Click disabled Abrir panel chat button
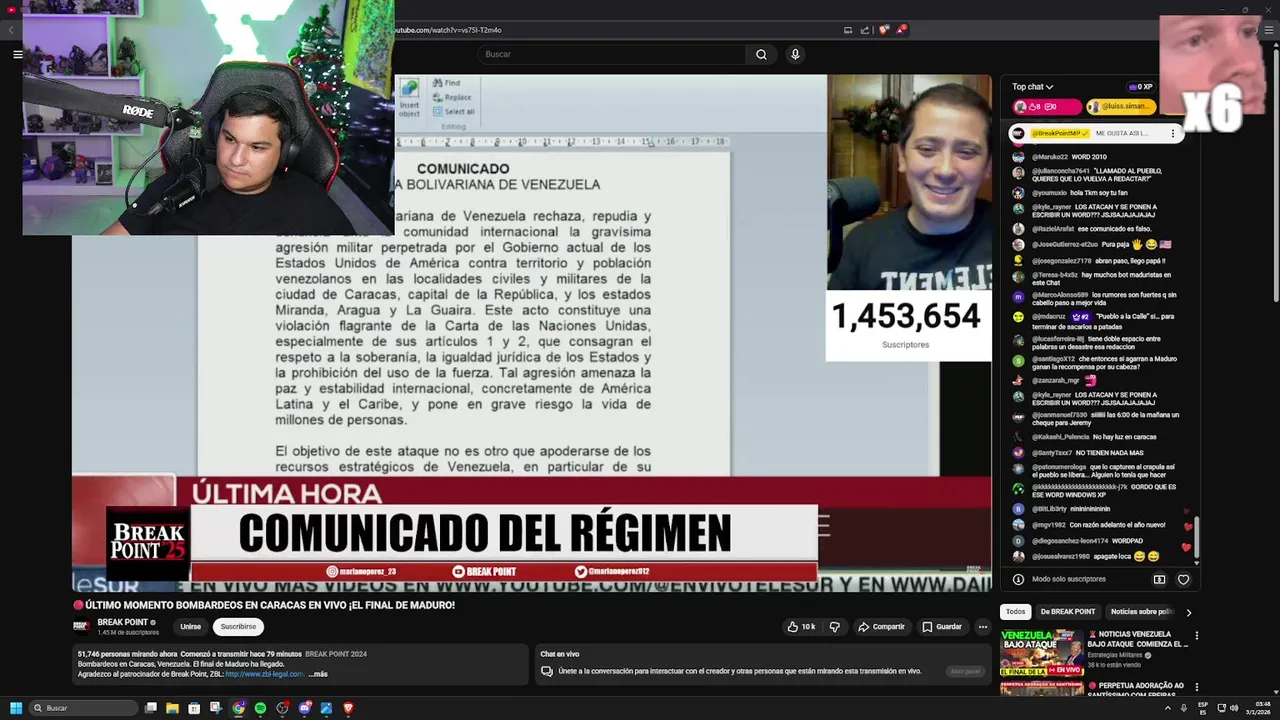The width and height of the screenshot is (1280, 720). pyautogui.click(x=965, y=671)
